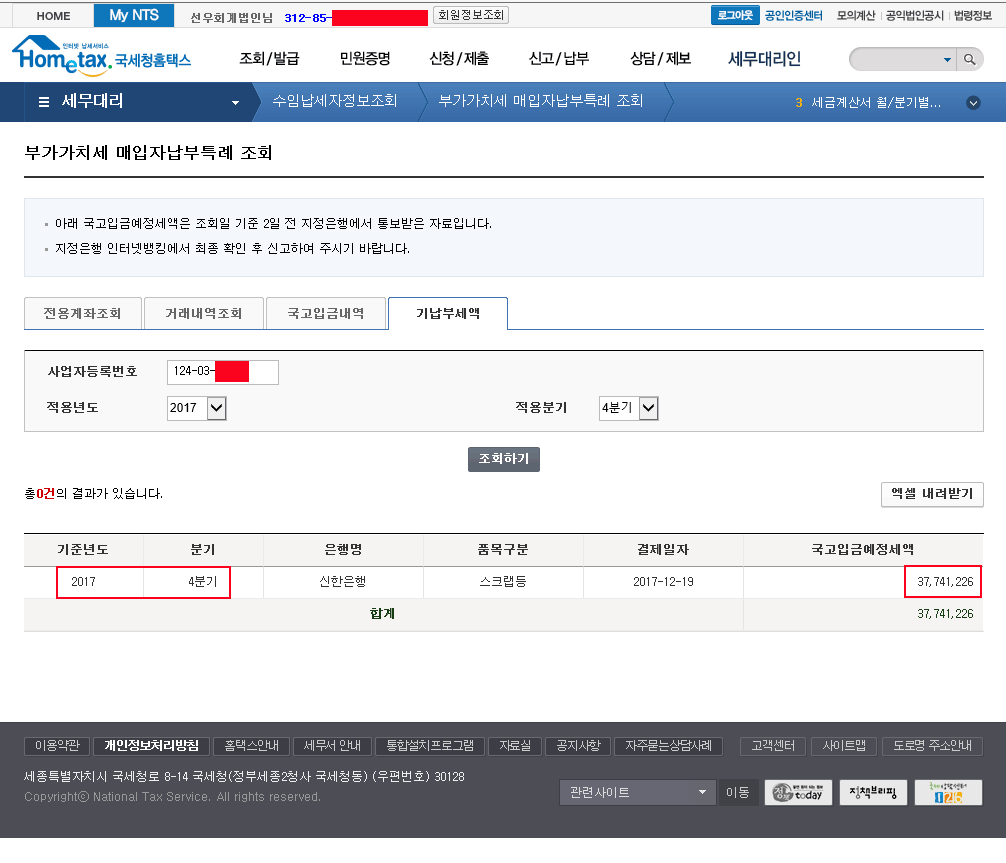1006x863 pixels.
Task: Click the 엑셀 내려받기 button
Action: point(932,495)
